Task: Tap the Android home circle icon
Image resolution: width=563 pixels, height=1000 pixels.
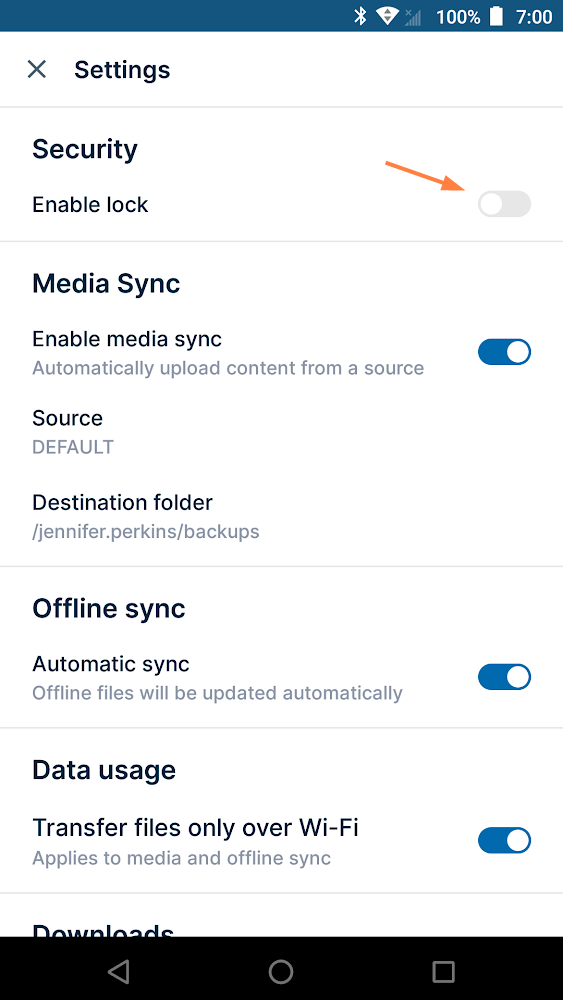Action: point(281,971)
